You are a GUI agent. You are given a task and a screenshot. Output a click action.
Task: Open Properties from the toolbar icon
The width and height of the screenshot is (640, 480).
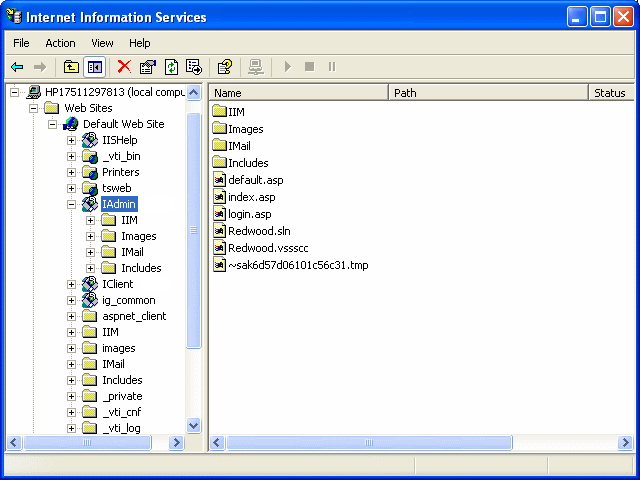coord(148,67)
